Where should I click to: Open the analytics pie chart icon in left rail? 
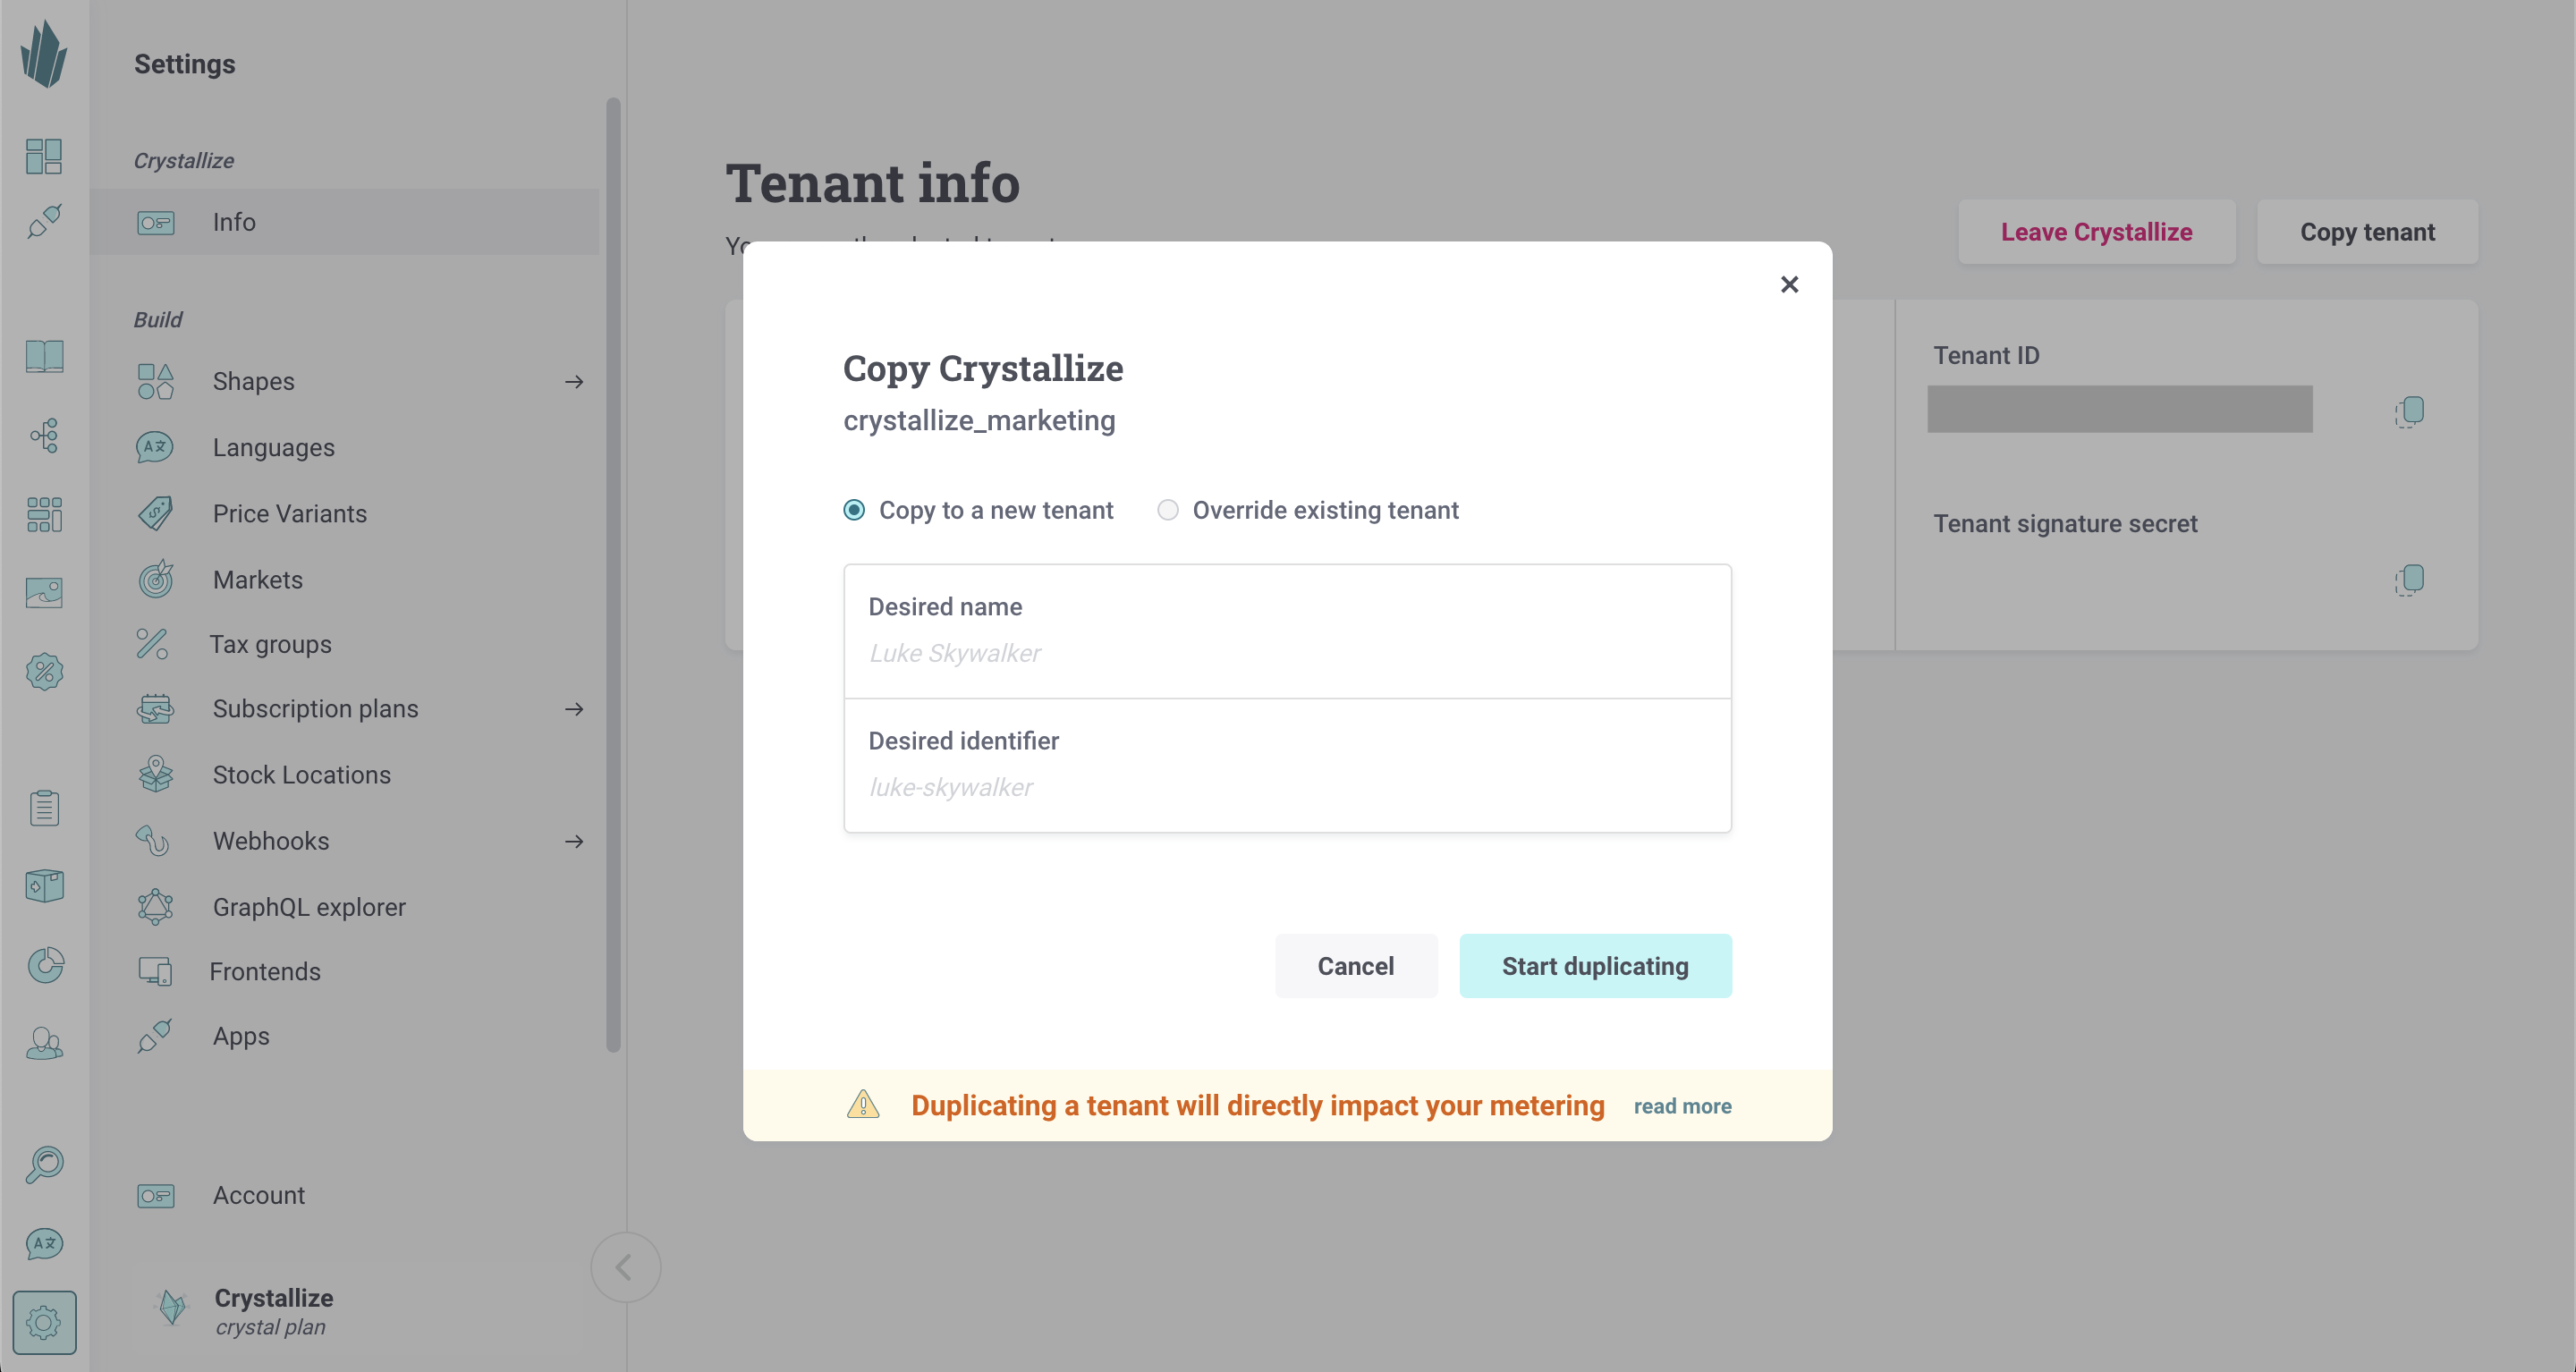click(44, 964)
